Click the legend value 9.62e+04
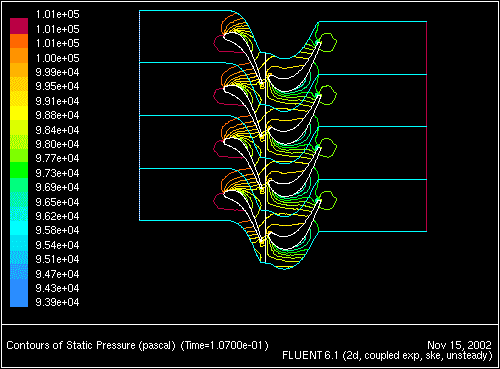 (58, 216)
